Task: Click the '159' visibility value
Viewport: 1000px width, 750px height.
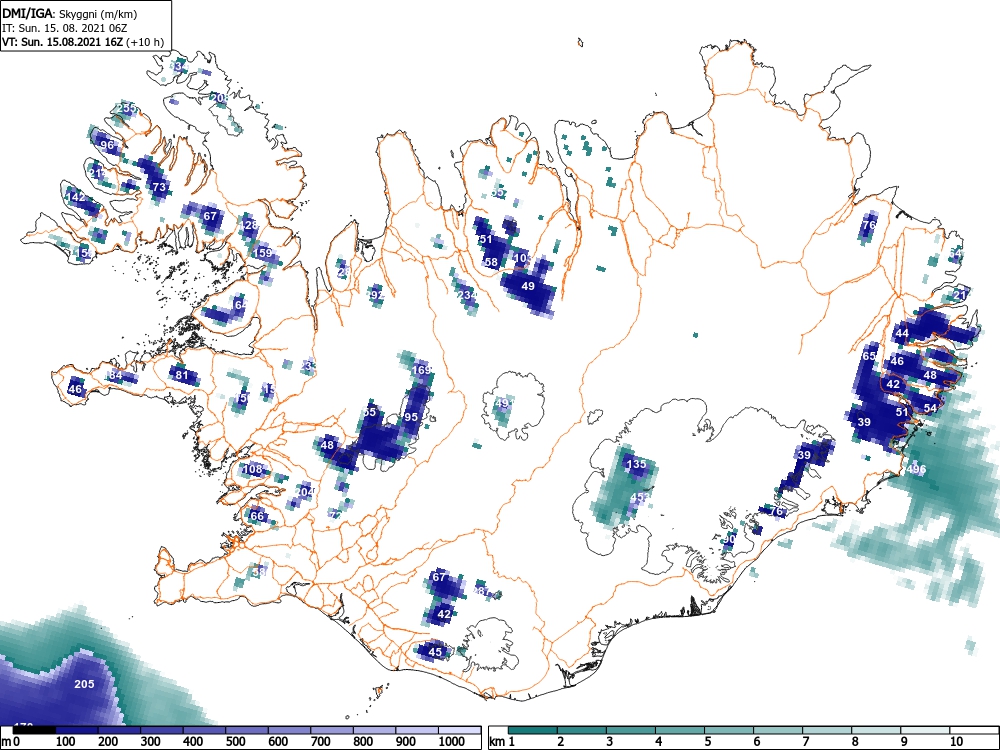Action: point(263,253)
